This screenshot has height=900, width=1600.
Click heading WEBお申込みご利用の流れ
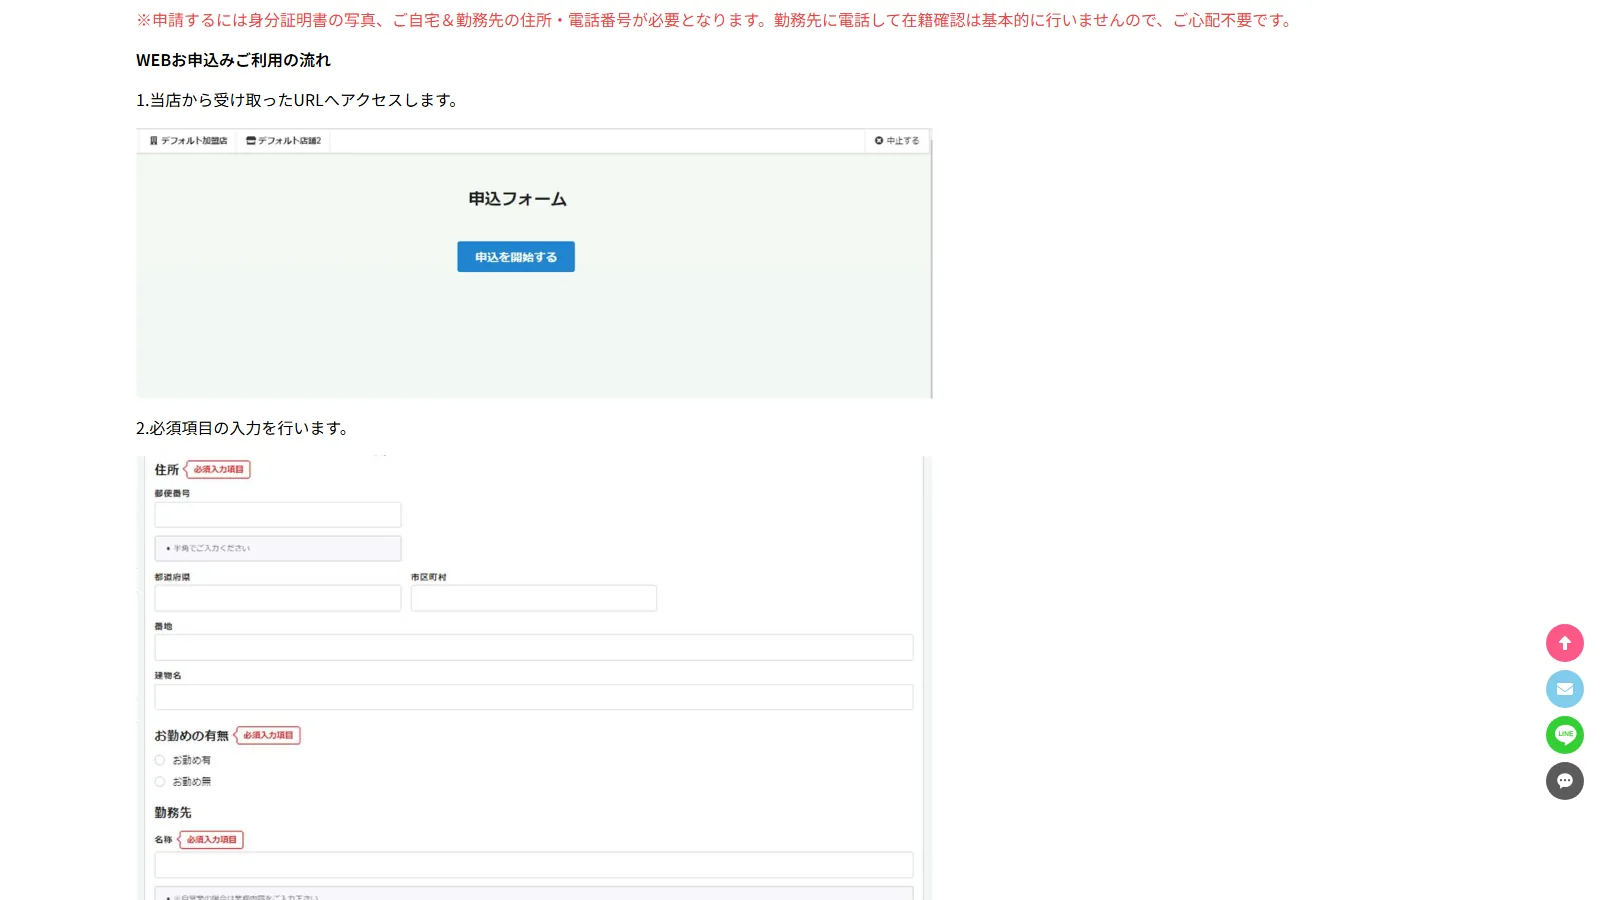tap(233, 60)
